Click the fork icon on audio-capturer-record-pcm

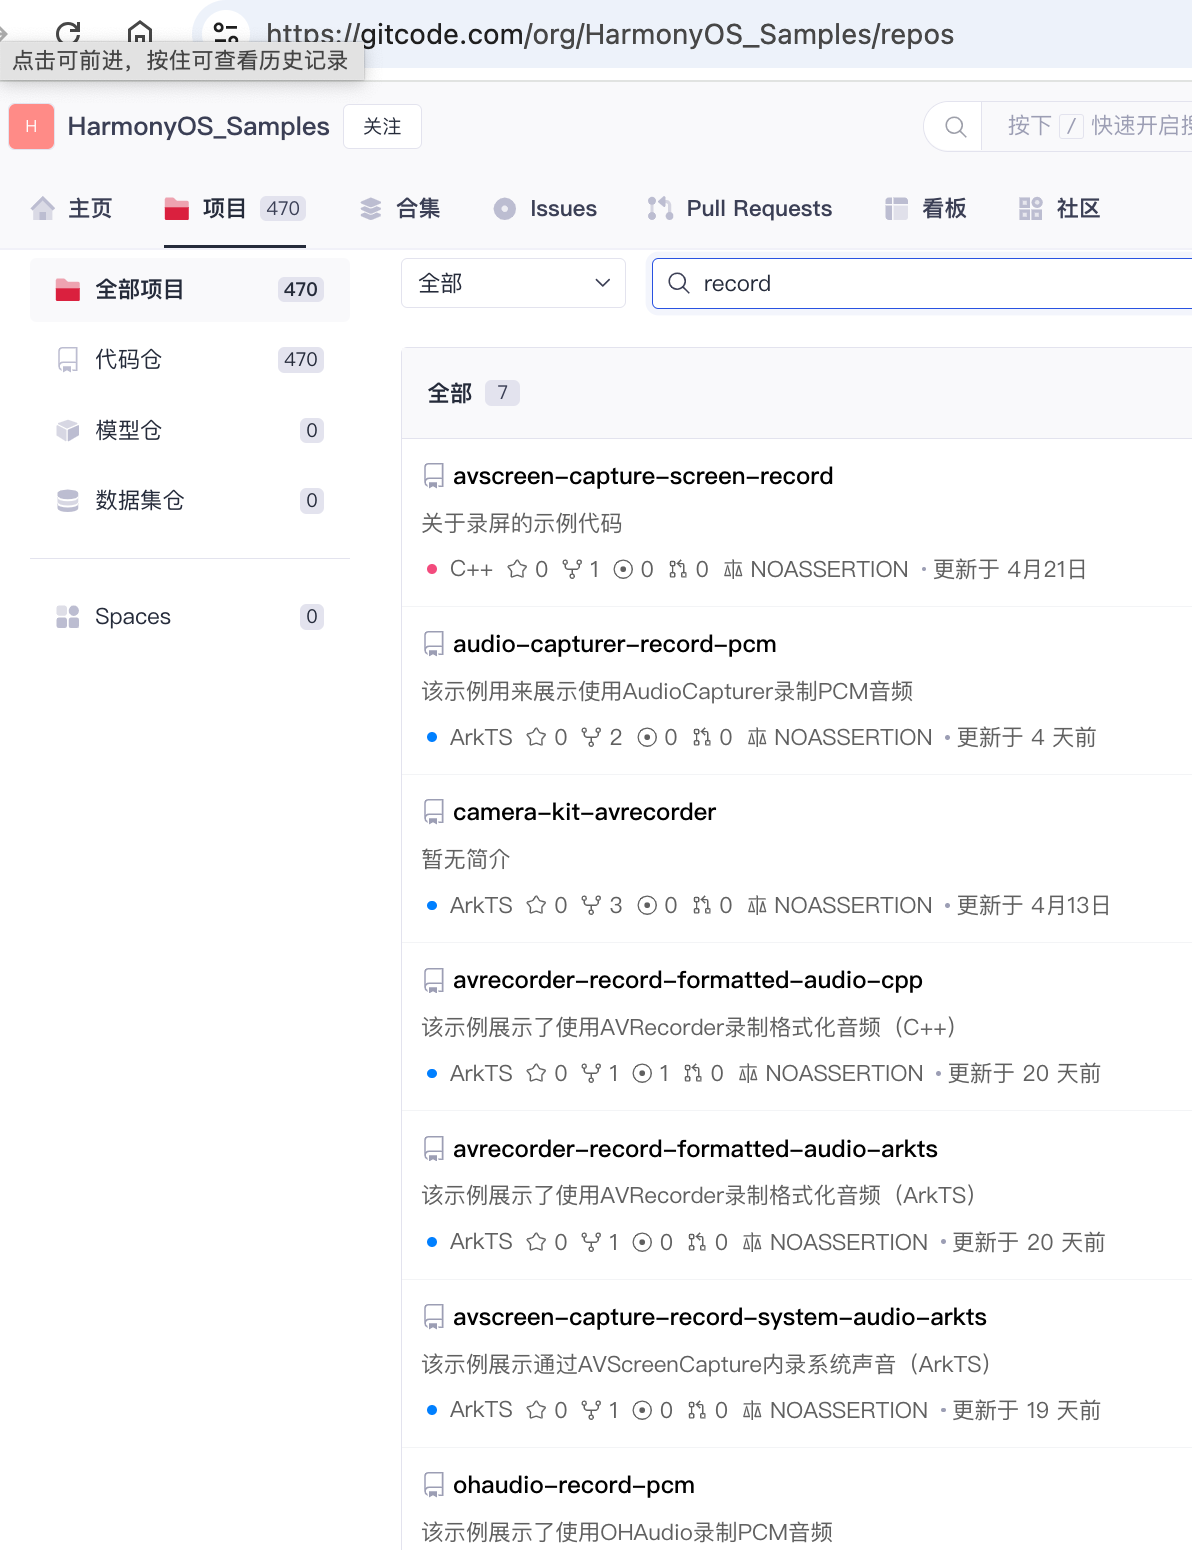(591, 737)
